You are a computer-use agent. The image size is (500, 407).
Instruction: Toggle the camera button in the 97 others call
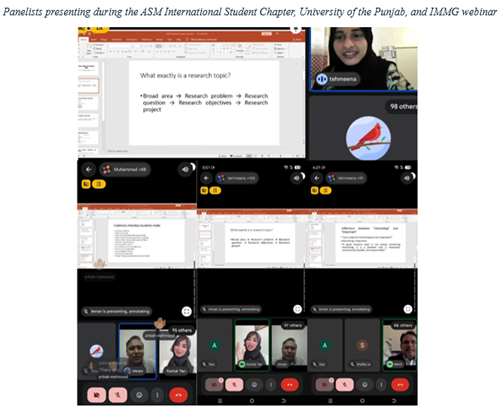214,385
